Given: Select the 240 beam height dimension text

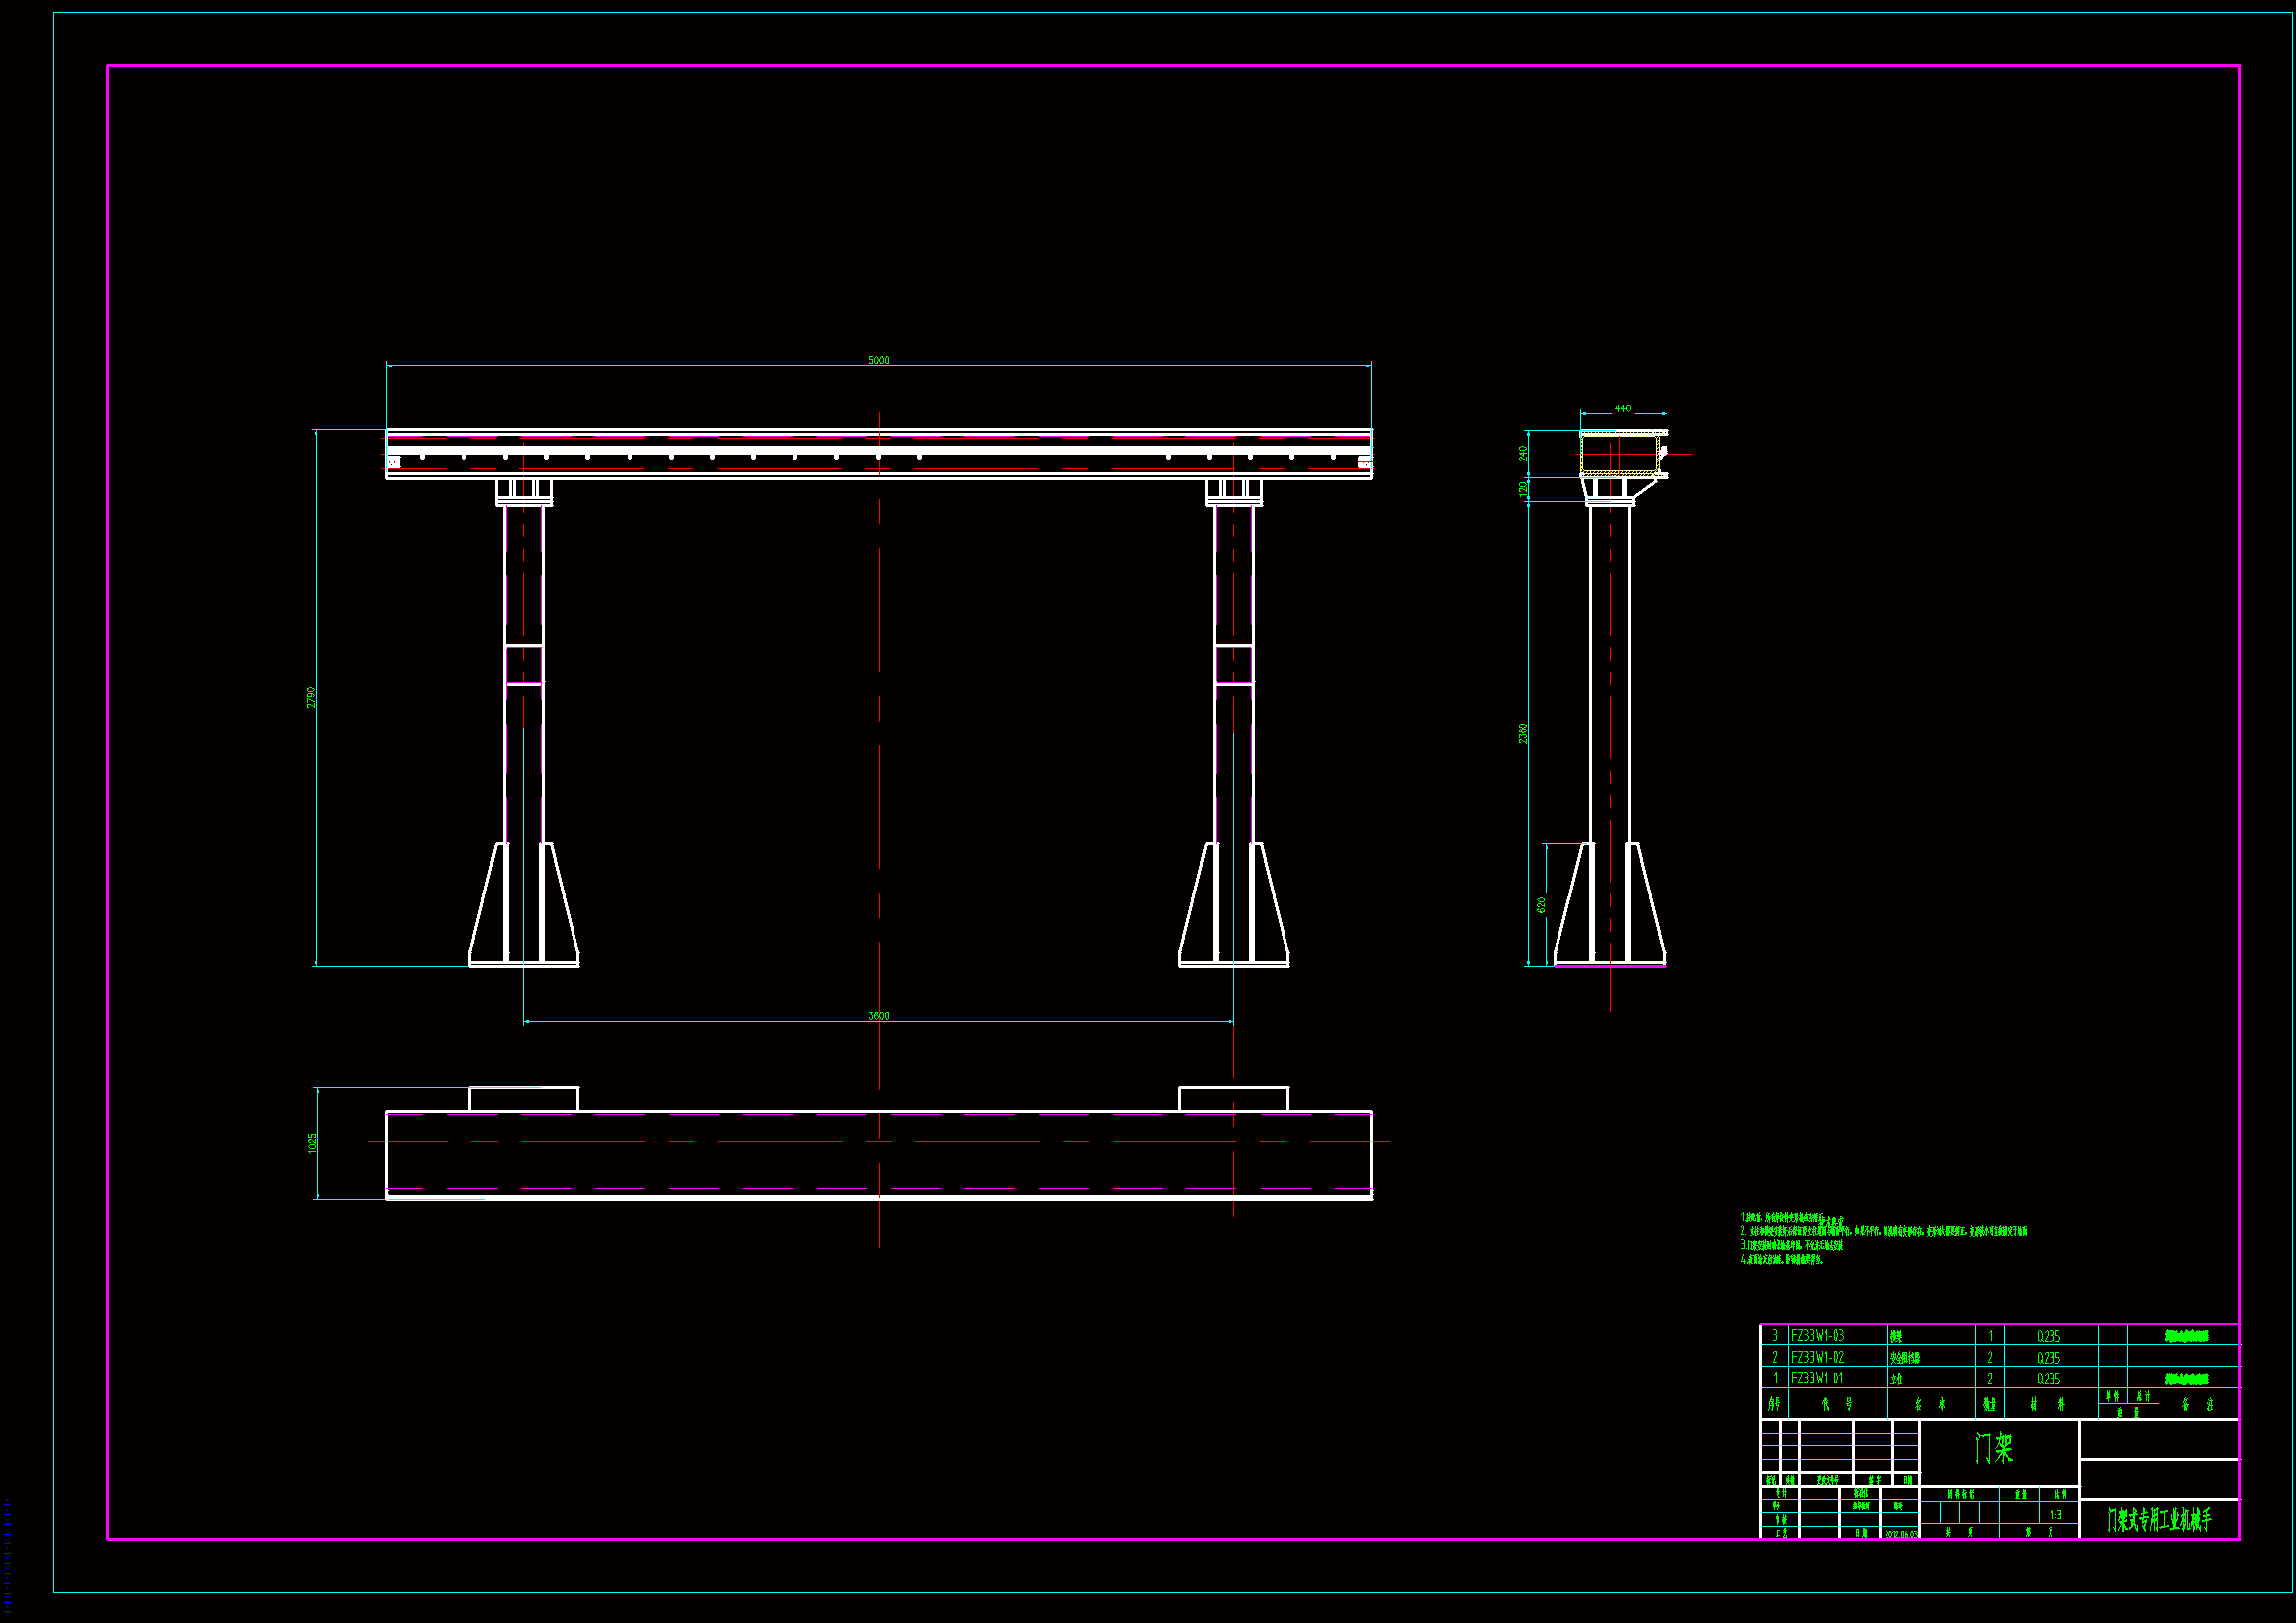Looking at the screenshot, I should [x=1523, y=453].
